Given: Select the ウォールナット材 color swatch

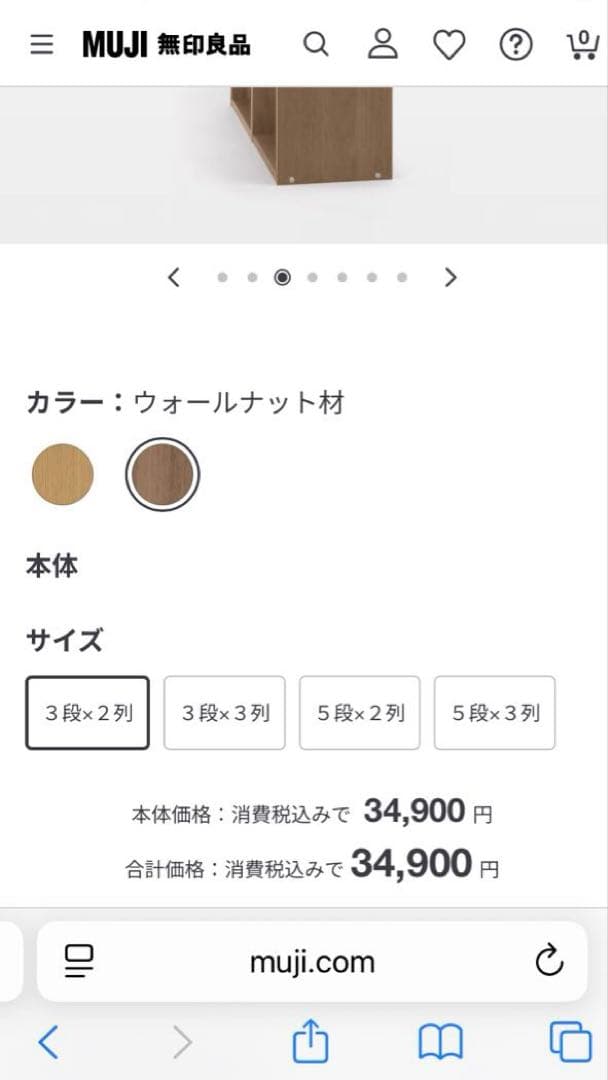Looking at the screenshot, I should pos(162,474).
